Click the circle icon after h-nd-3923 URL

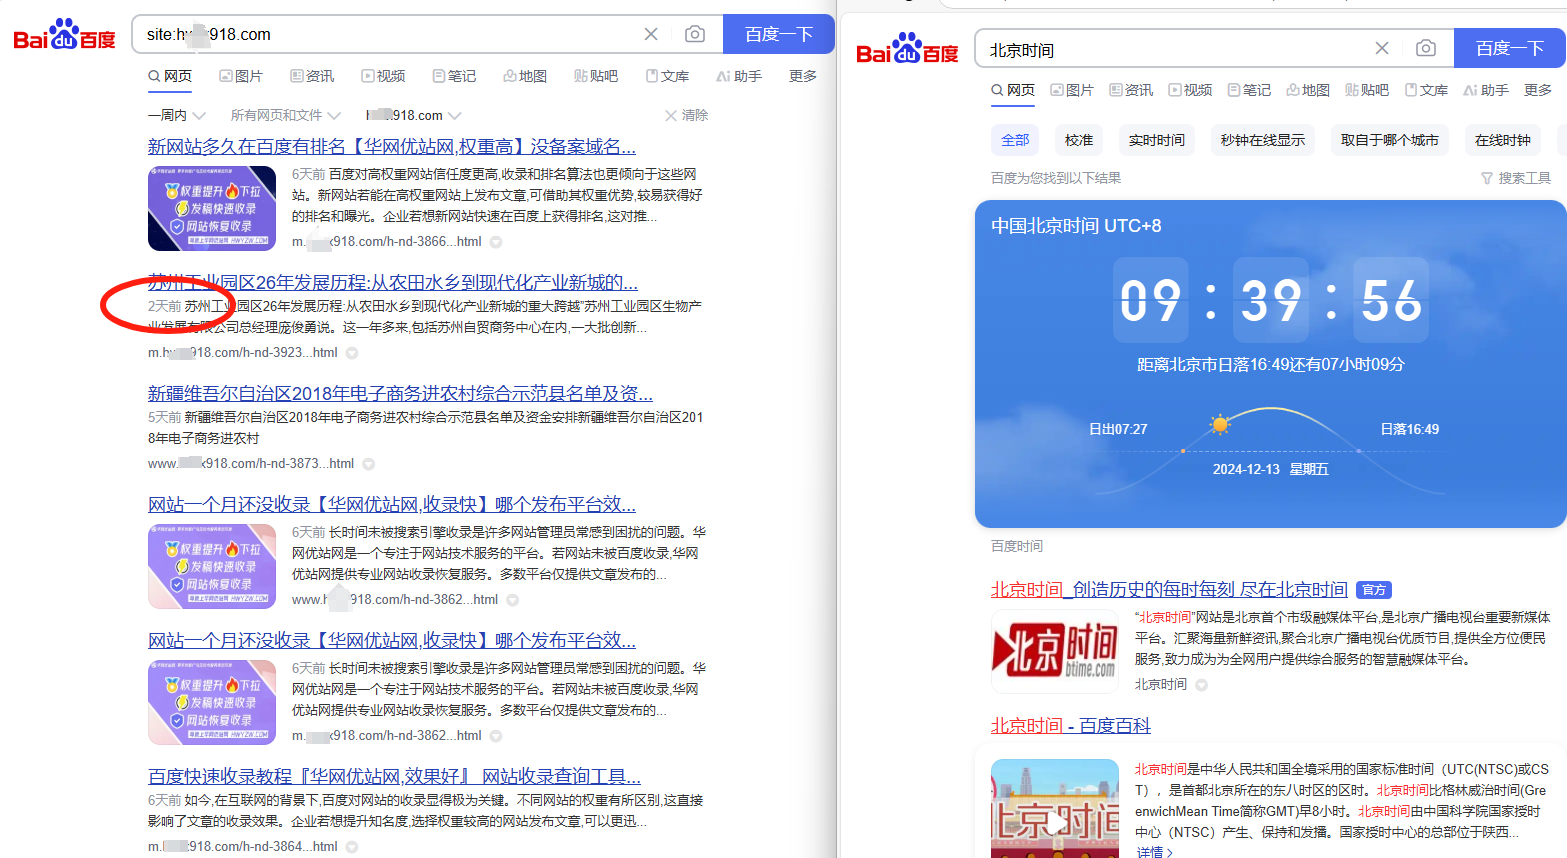[352, 353]
